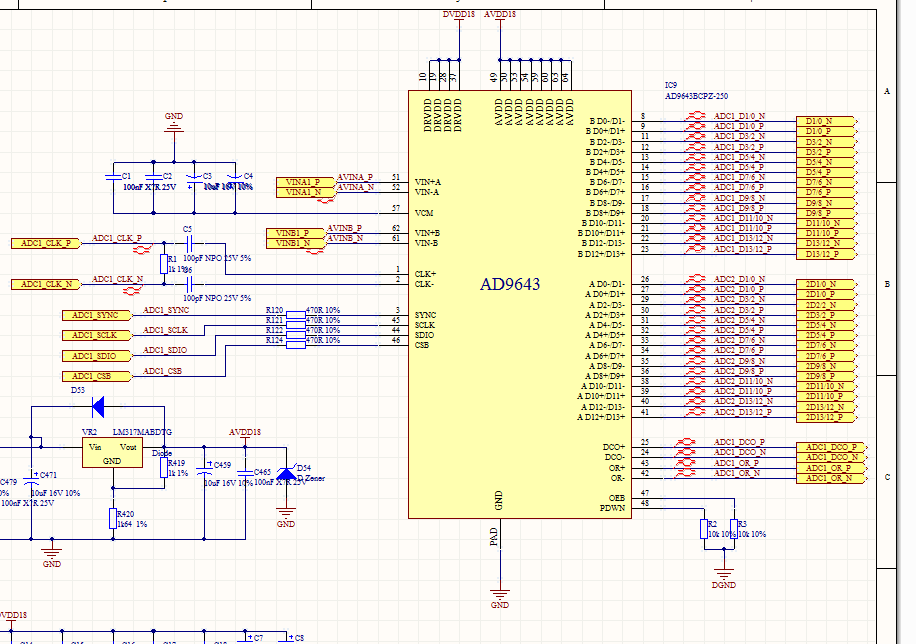Select resistor R3 near OEB
Screen dimensions: 916x644
pos(734,529)
